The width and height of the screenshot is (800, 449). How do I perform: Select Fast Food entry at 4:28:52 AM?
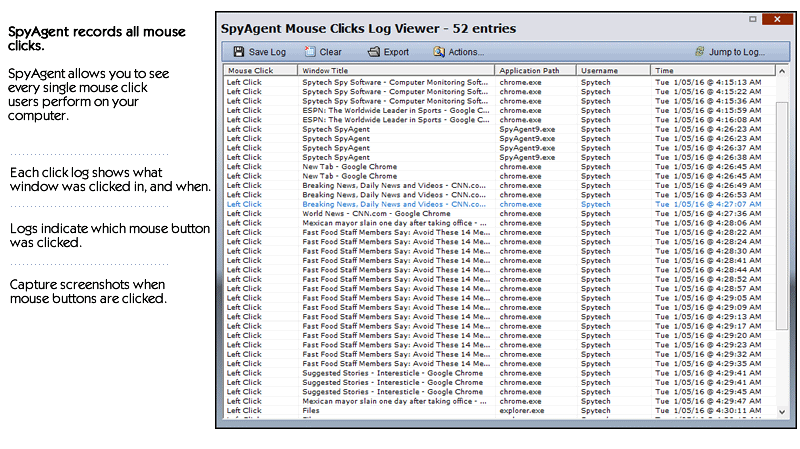[x=499, y=279]
